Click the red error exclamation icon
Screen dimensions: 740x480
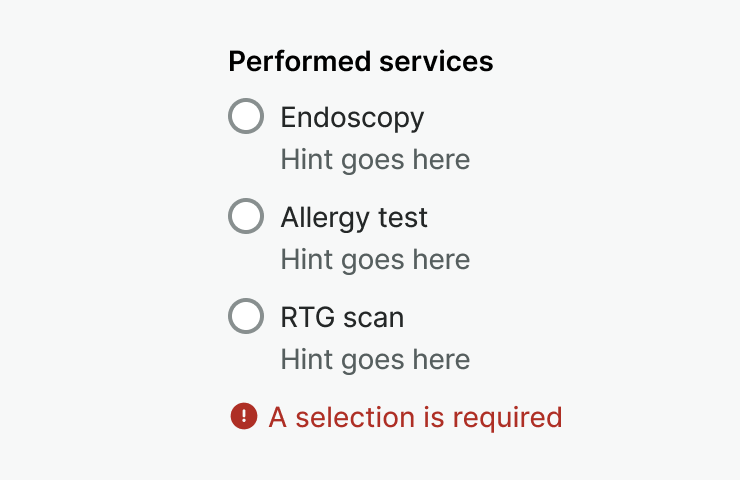[243, 416]
